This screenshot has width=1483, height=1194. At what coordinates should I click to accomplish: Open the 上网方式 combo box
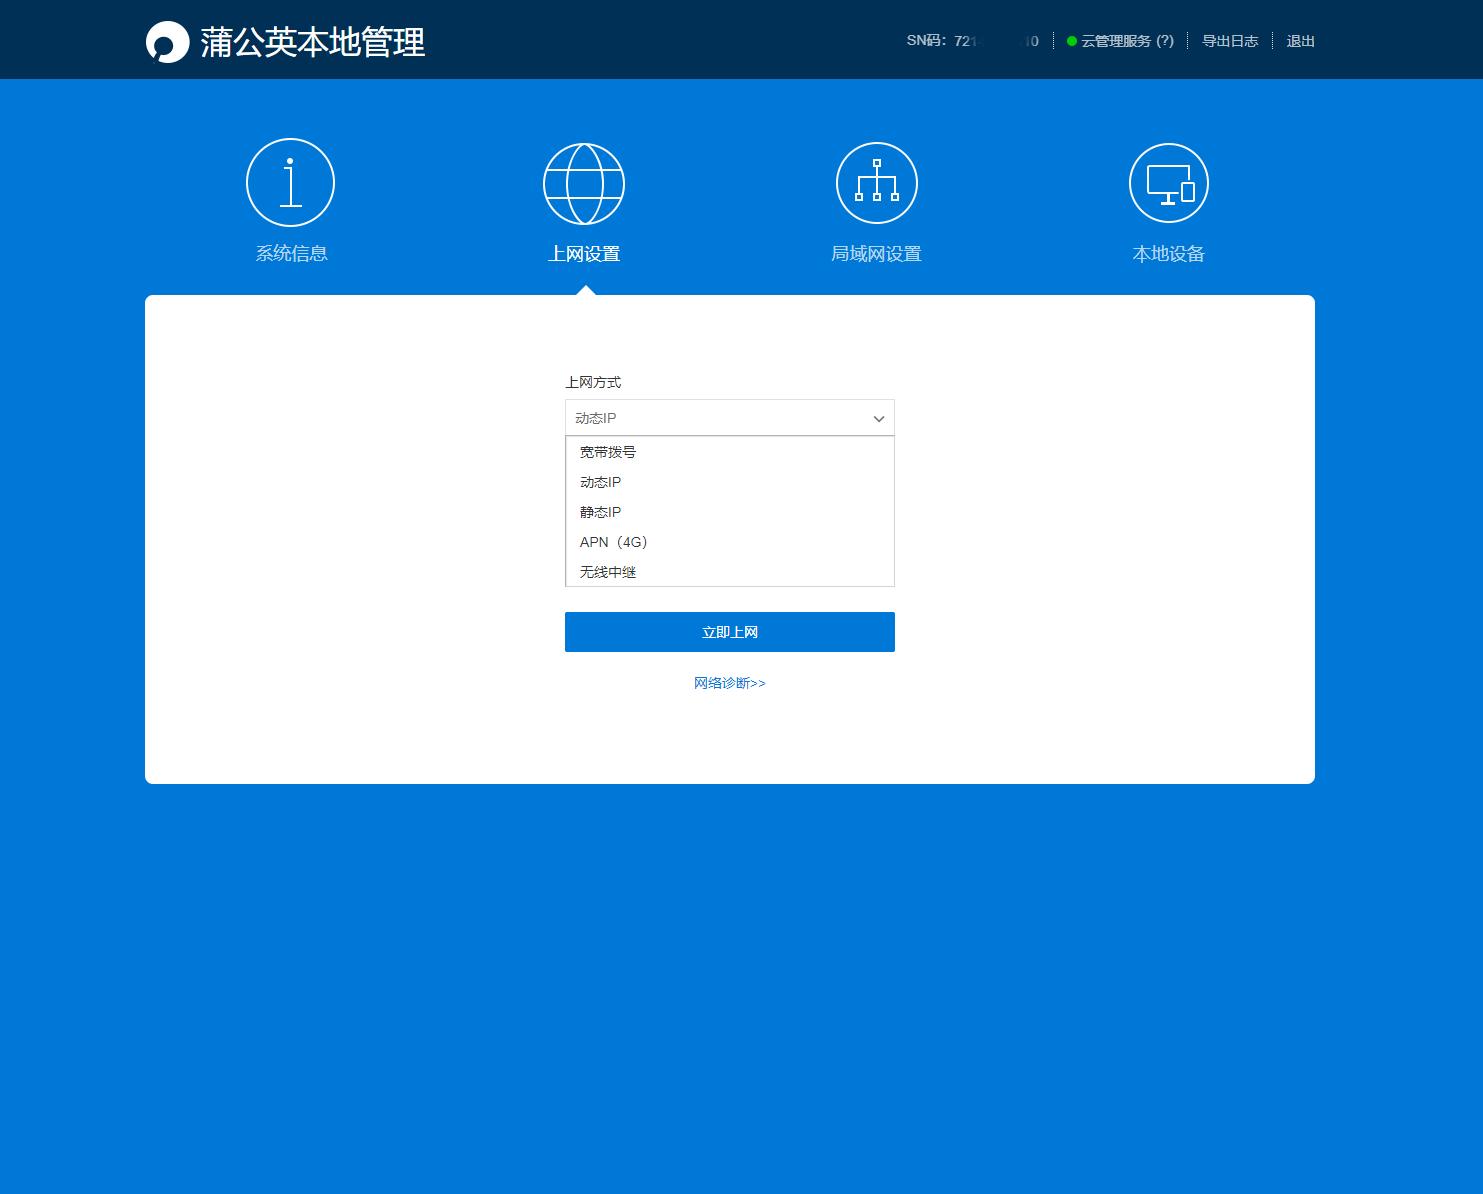[729, 418]
